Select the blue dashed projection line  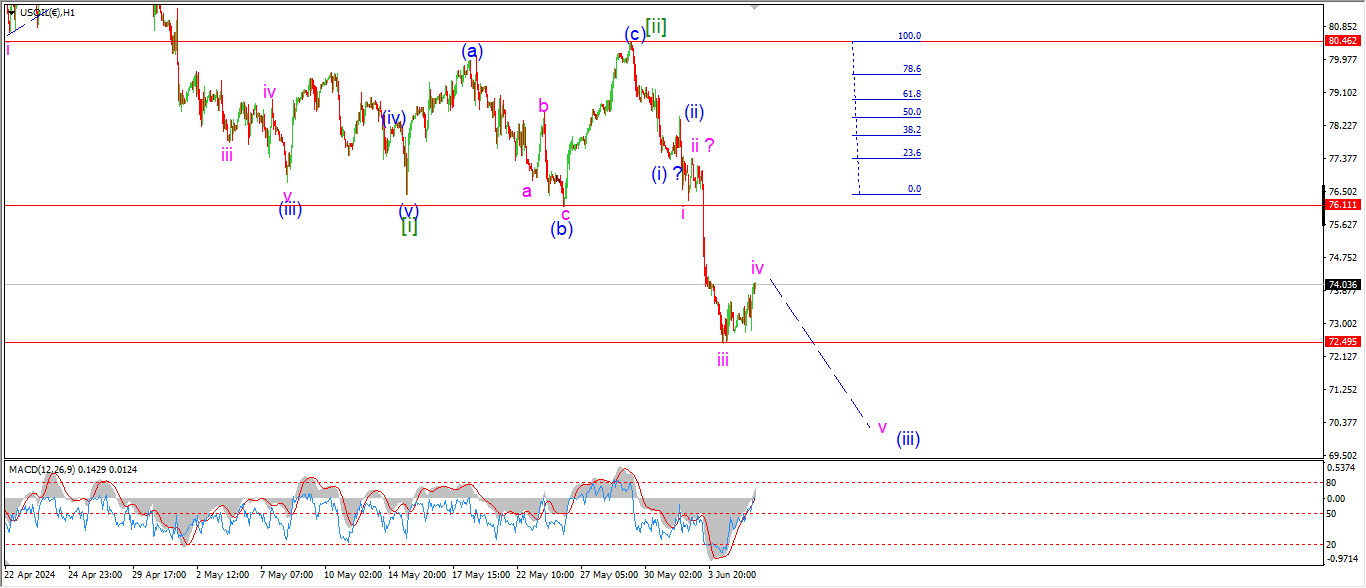[818, 352]
